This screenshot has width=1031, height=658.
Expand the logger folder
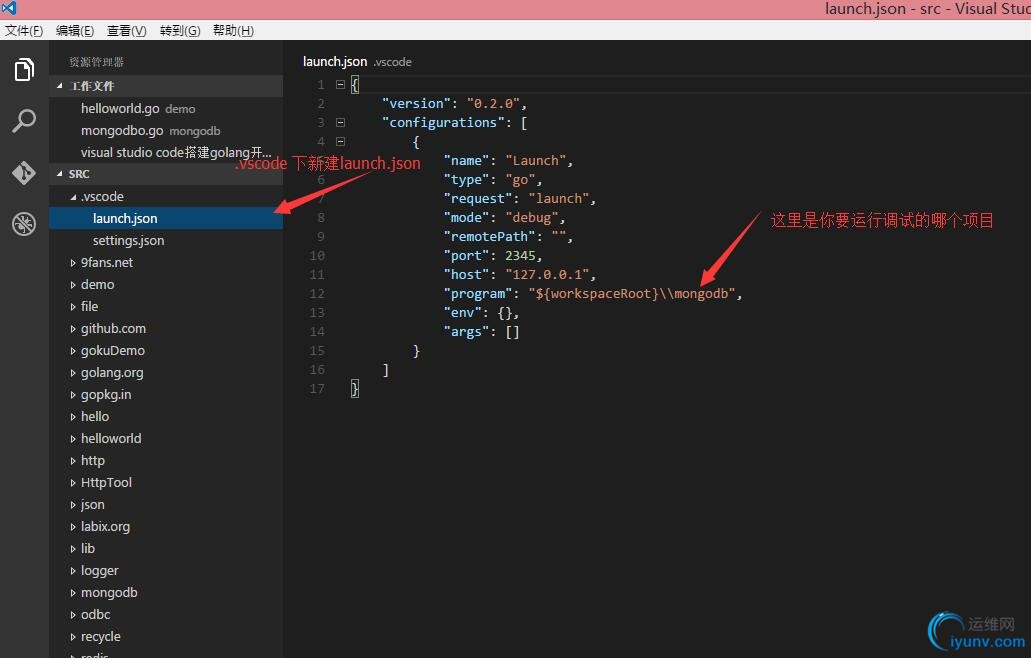[73, 571]
